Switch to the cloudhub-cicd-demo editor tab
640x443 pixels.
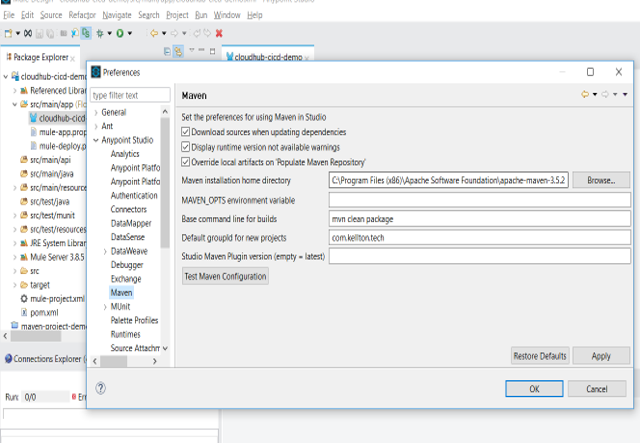coord(264,58)
